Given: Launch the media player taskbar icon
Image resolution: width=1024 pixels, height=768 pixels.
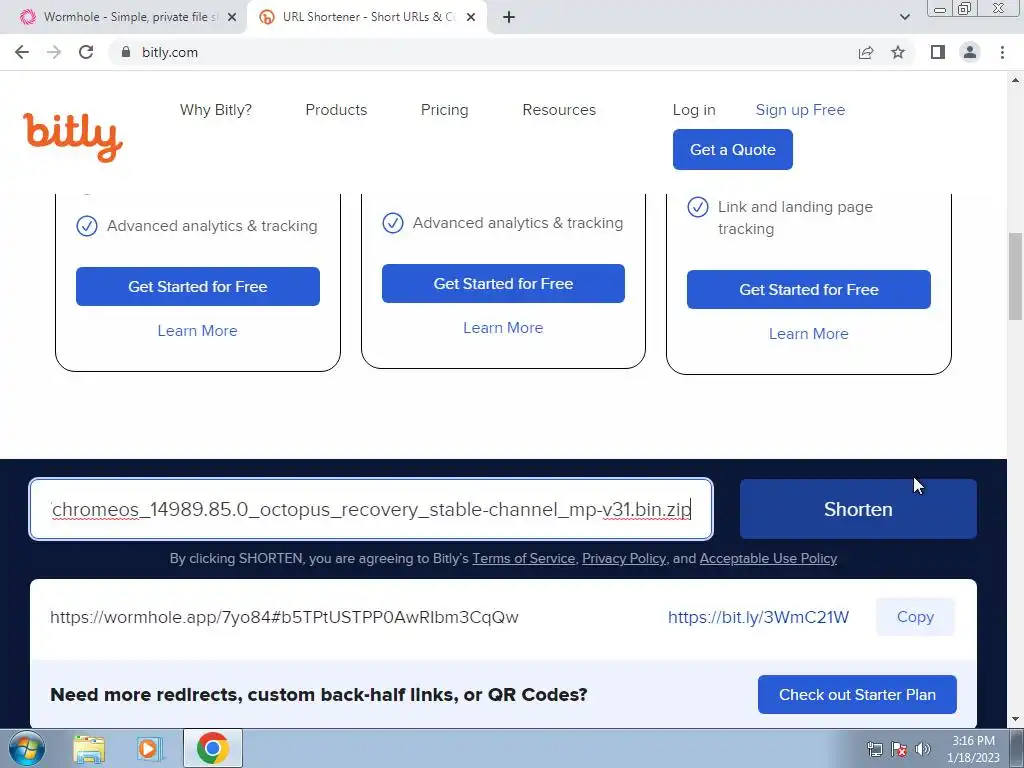Looking at the screenshot, I should coord(150,748).
